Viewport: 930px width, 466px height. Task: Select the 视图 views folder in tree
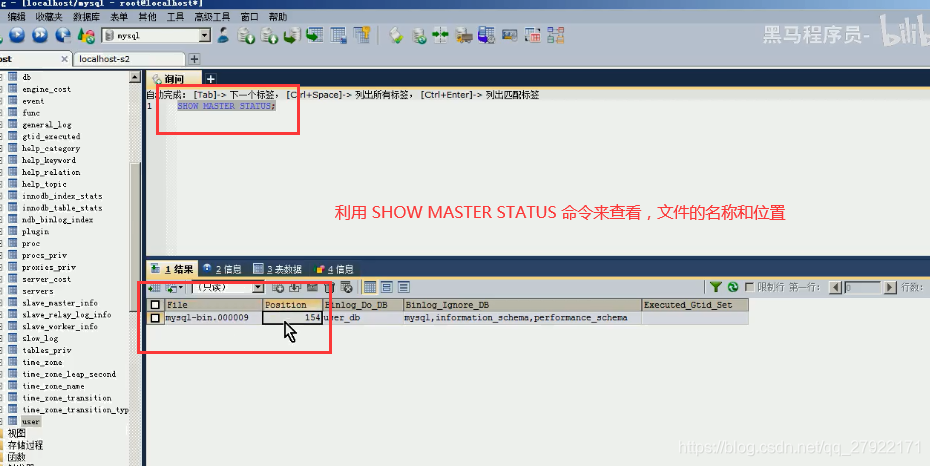coord(17,433)
